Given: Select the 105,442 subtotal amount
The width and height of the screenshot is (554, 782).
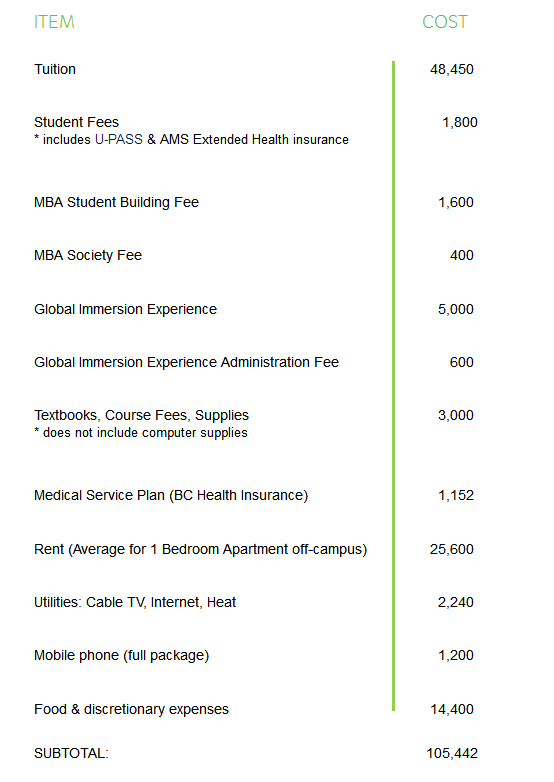Looking at the screenshot, I should [452, 753].
